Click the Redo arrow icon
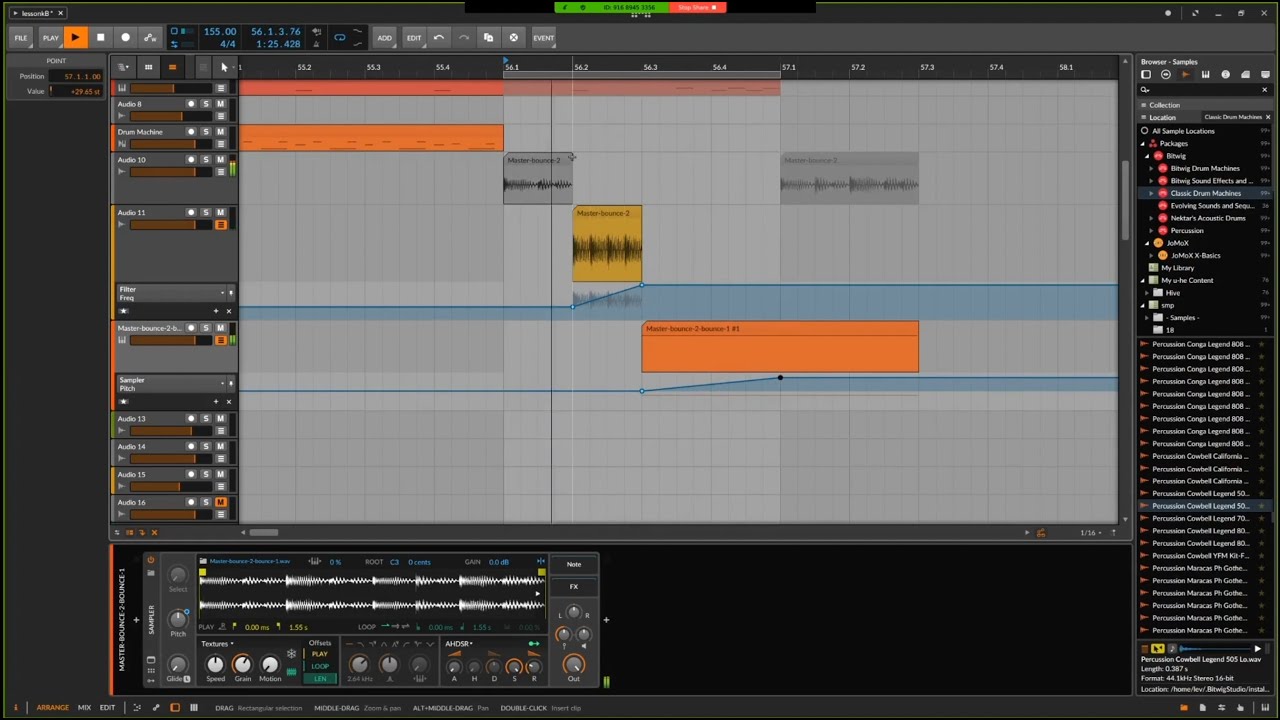The image size is (1280, 720). pos(463,38)
